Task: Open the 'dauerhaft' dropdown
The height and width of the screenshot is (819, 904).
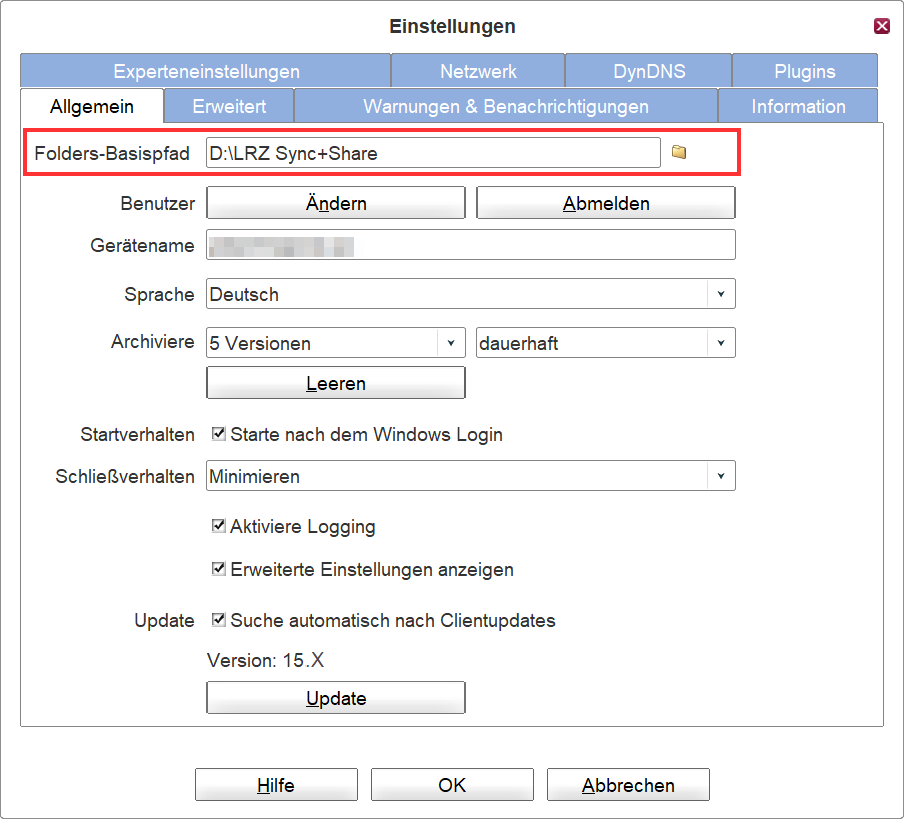Action: click(x=721, y=343)
